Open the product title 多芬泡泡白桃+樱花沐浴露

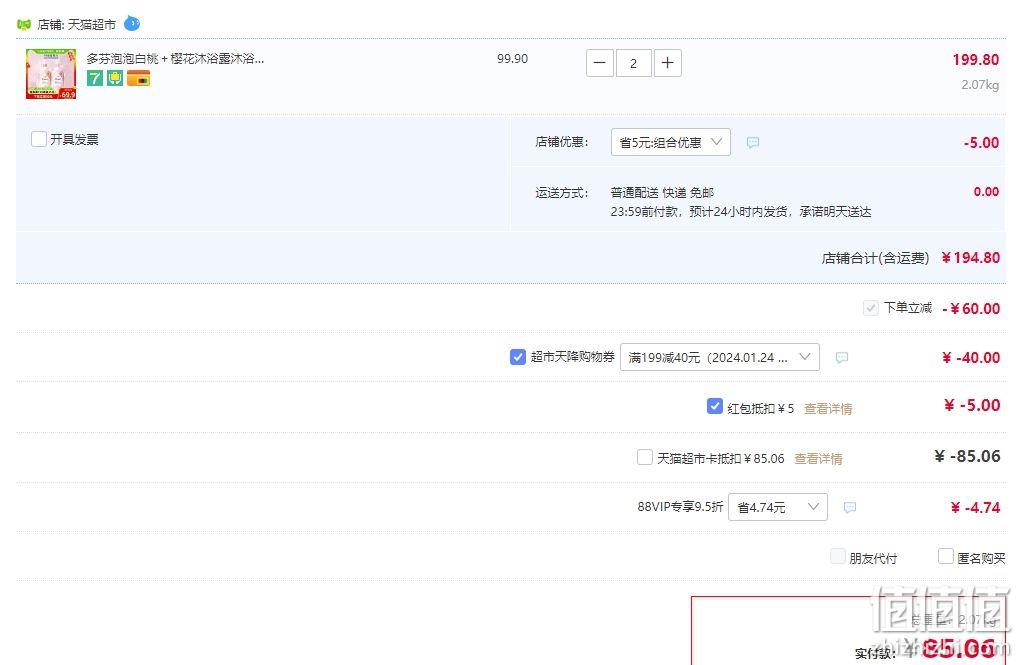pyautogui.click(x=176, y=59)
